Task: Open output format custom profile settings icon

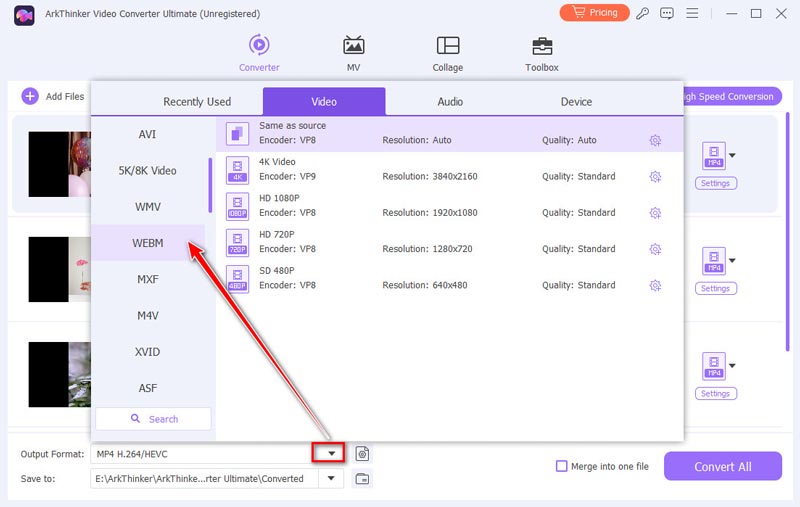Action: point(362,453)
